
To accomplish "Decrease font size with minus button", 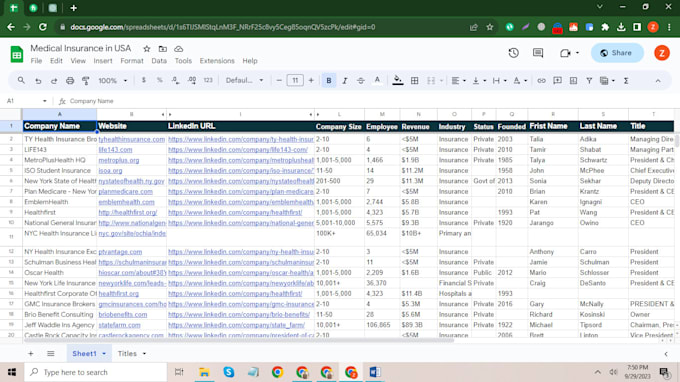I will (x=279, y=81).
